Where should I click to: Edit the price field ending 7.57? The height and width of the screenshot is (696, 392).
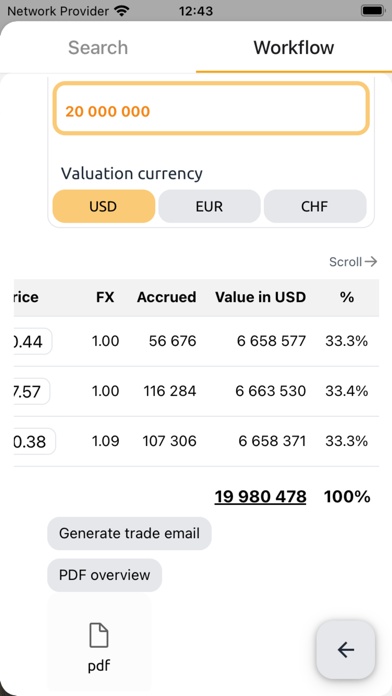pyautogui.click(x=32, y=391)
